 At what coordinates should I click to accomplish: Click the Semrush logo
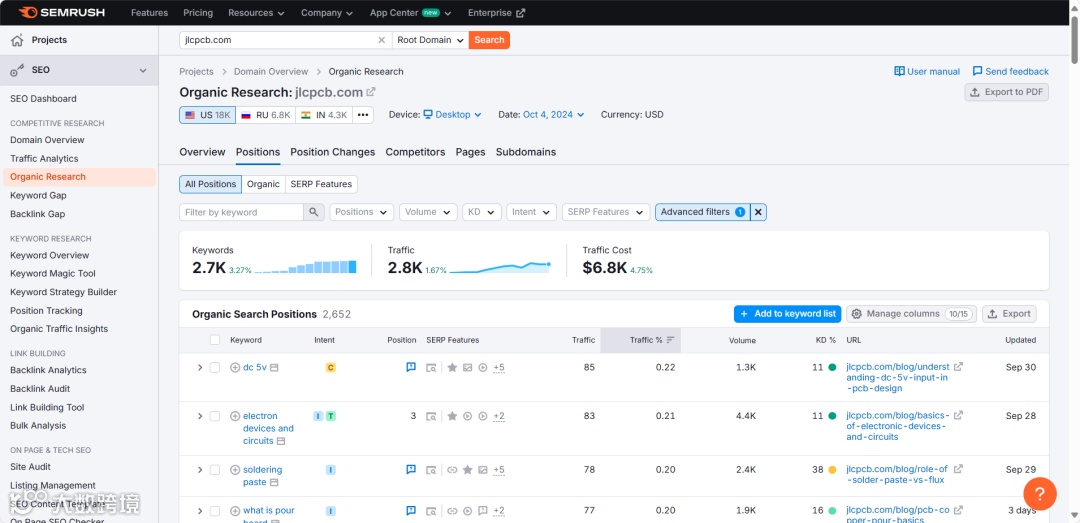(63, 12)
